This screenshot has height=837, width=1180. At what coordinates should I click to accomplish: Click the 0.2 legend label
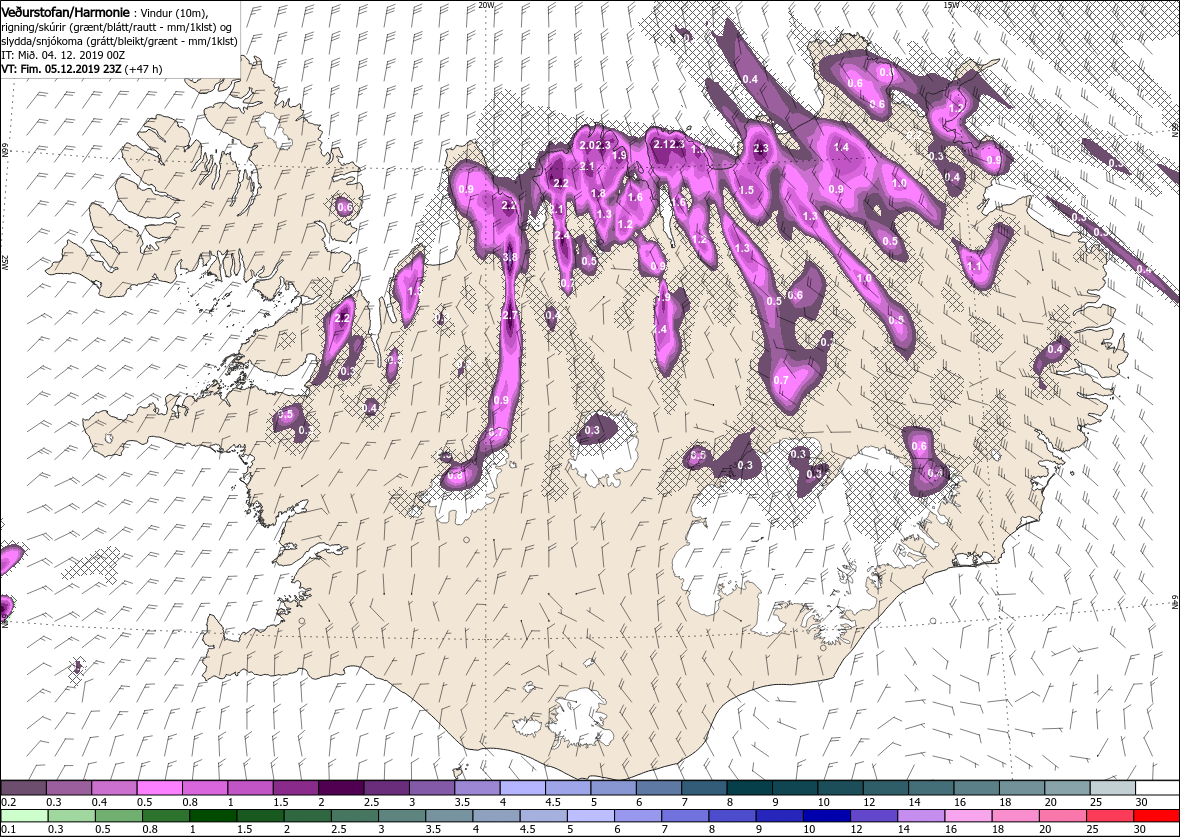point(9,802)
